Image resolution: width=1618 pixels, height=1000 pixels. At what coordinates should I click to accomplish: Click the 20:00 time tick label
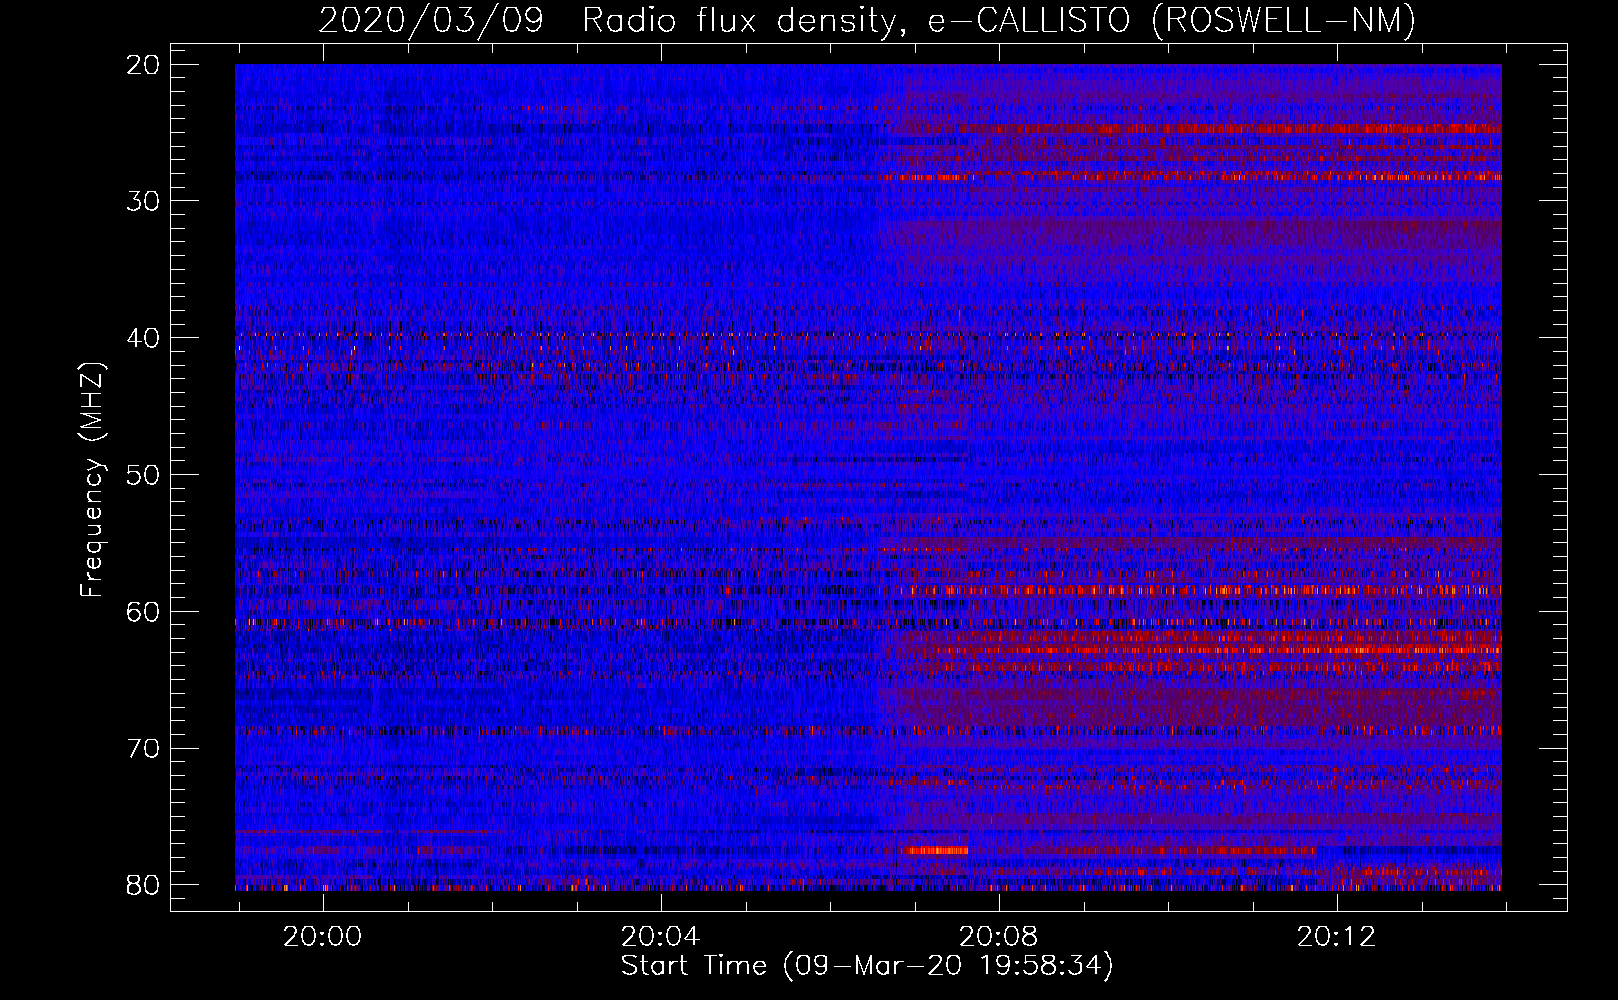click(322, 937)
